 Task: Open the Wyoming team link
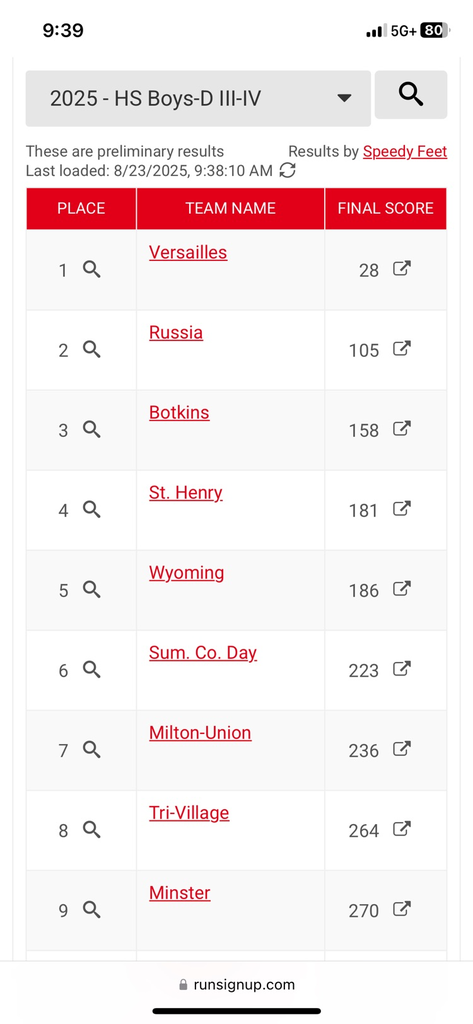coord(186,573)
